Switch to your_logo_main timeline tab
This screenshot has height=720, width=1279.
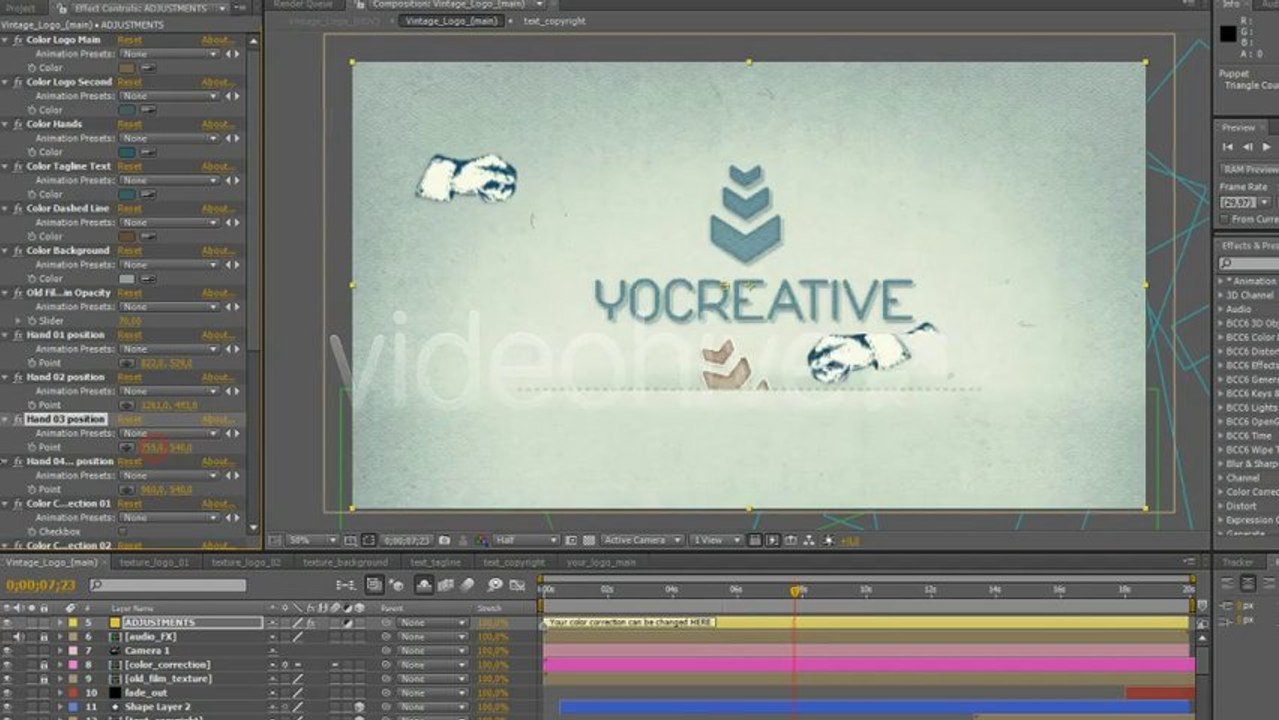point(601,562)
